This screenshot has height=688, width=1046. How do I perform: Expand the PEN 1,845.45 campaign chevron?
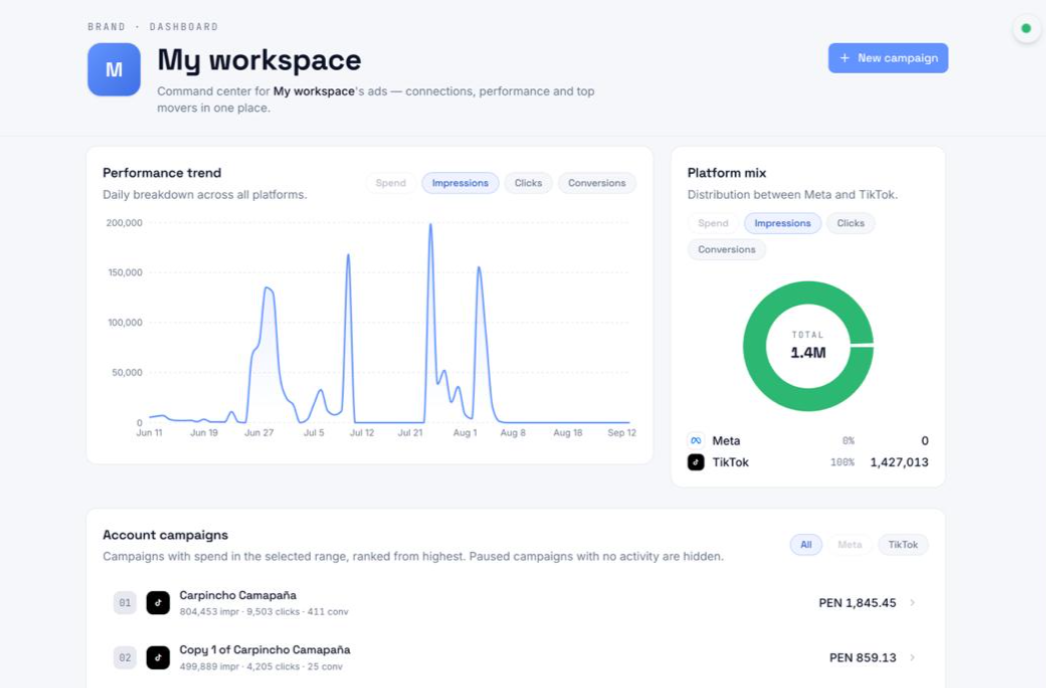(912, 603)
